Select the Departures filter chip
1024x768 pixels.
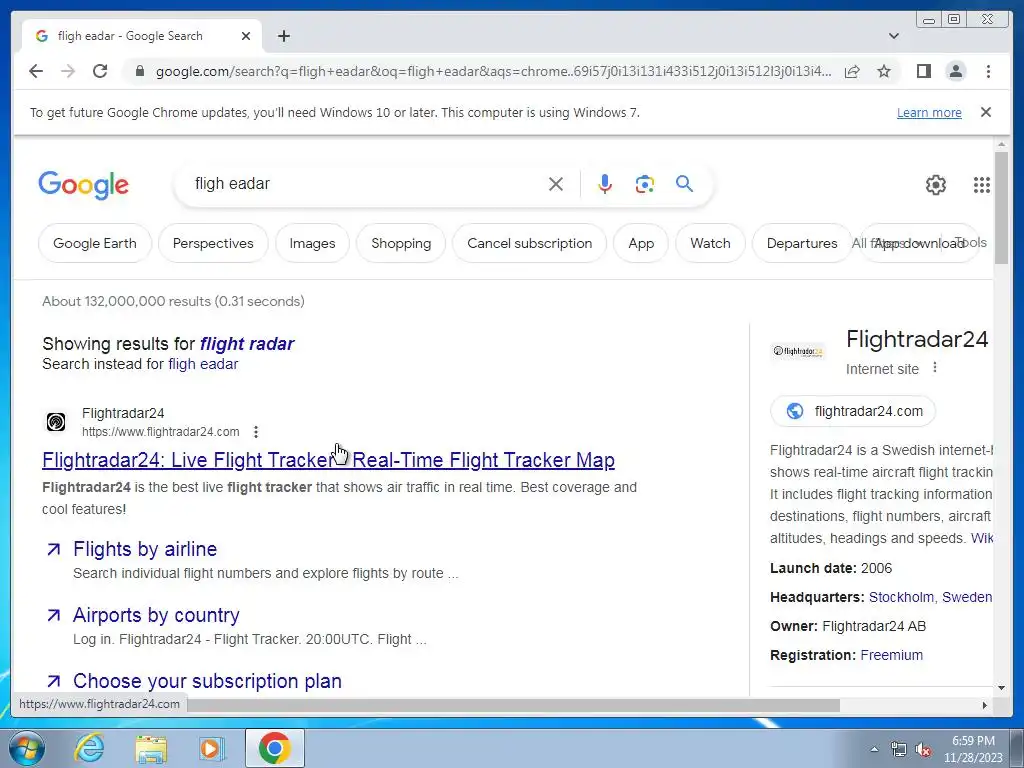pos(802,243)
